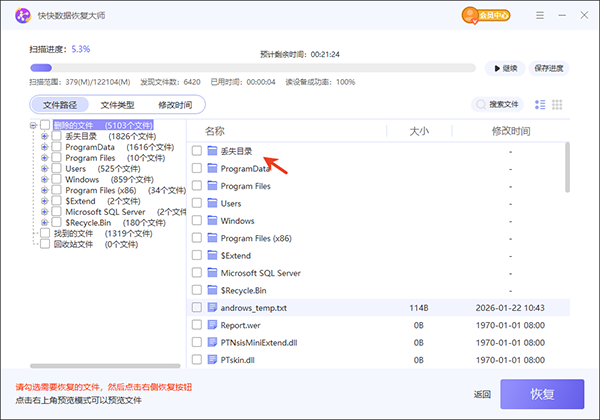
Task: Click file icon of Report.wer
Action: [212, 325]
